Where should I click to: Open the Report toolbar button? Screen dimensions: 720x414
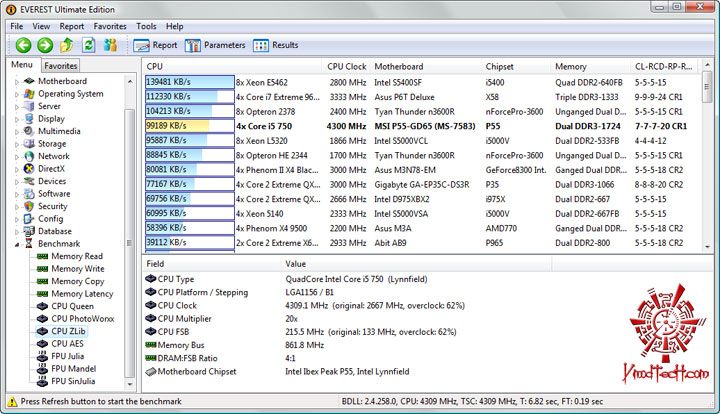coord(155,45)
